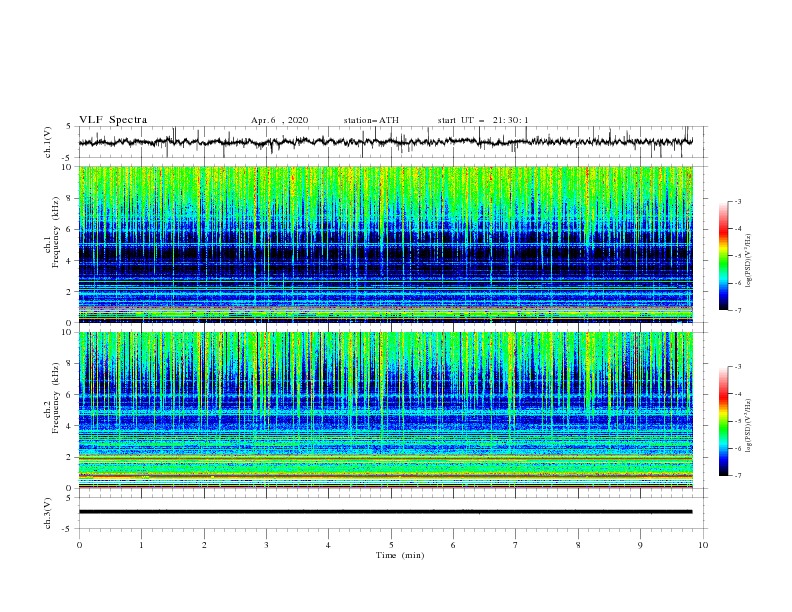Click the ch.1 colorbar "log(PSD)(V²/Hz)" label
This screenshot has height=612, width=792.
748,261
